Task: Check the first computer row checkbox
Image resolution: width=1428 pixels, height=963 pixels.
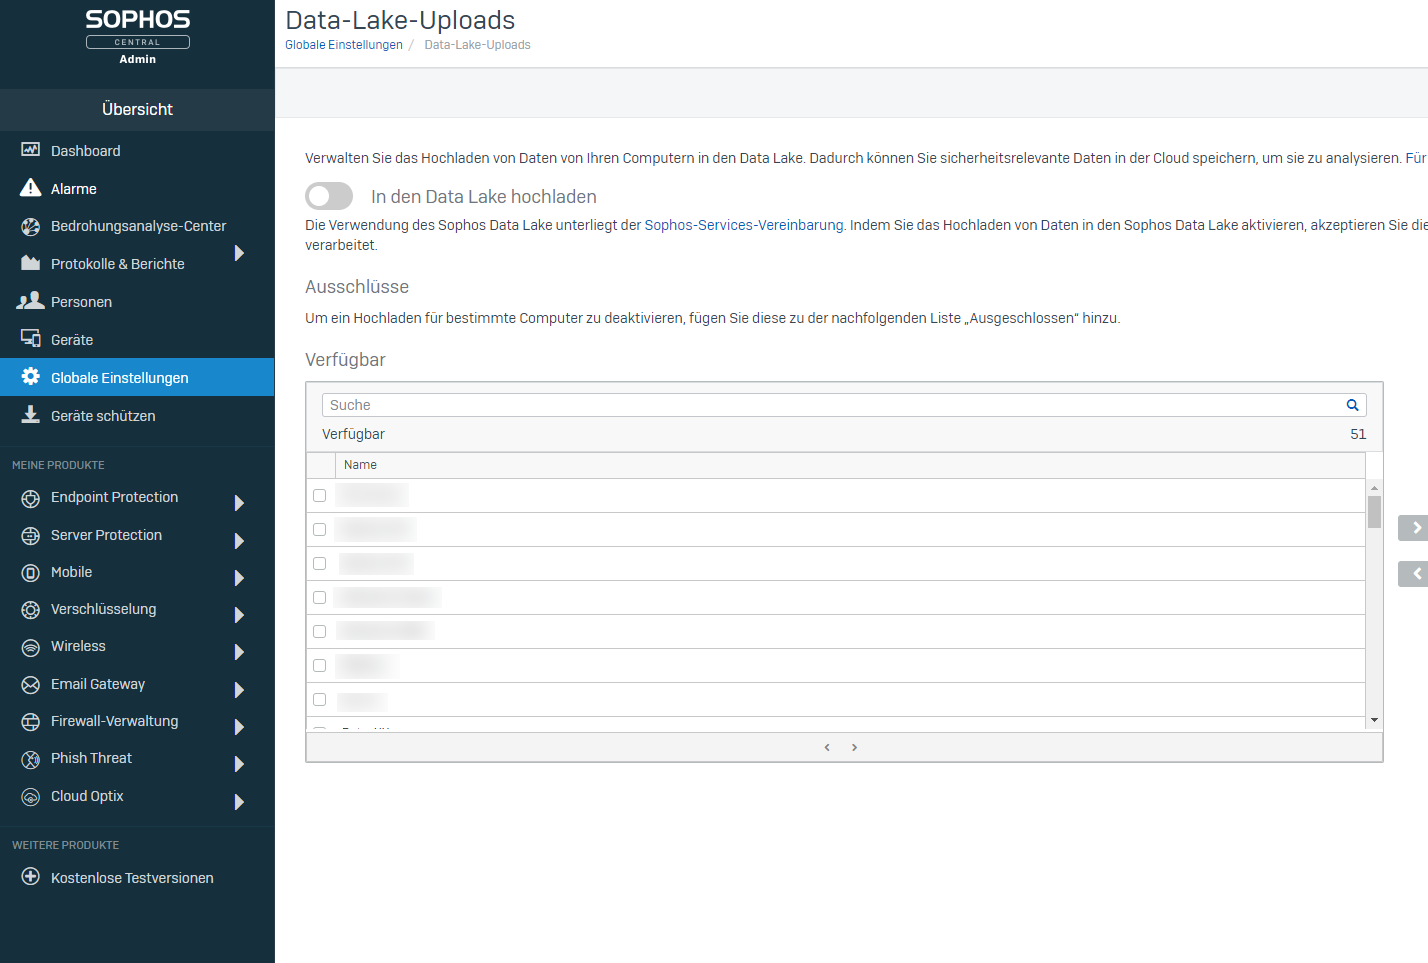Action: tap(320, 496)
